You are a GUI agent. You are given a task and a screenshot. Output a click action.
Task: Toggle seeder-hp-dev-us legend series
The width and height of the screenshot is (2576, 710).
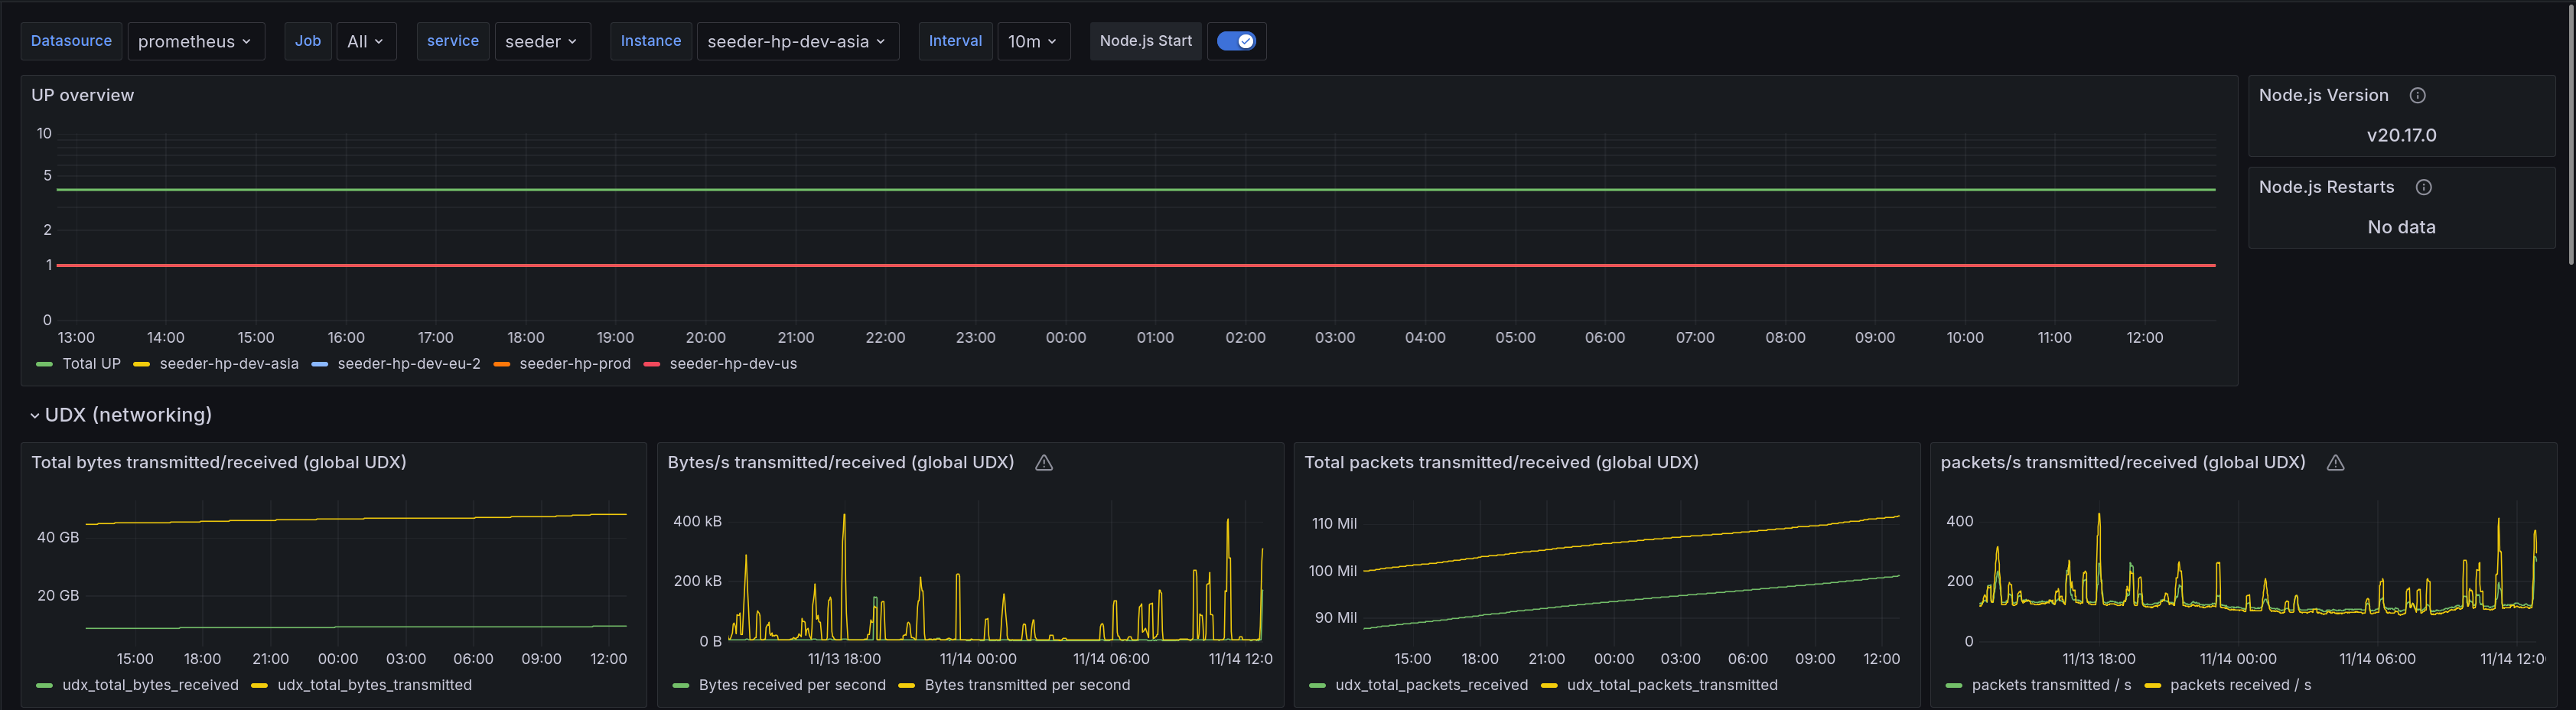tap(732, 364)
